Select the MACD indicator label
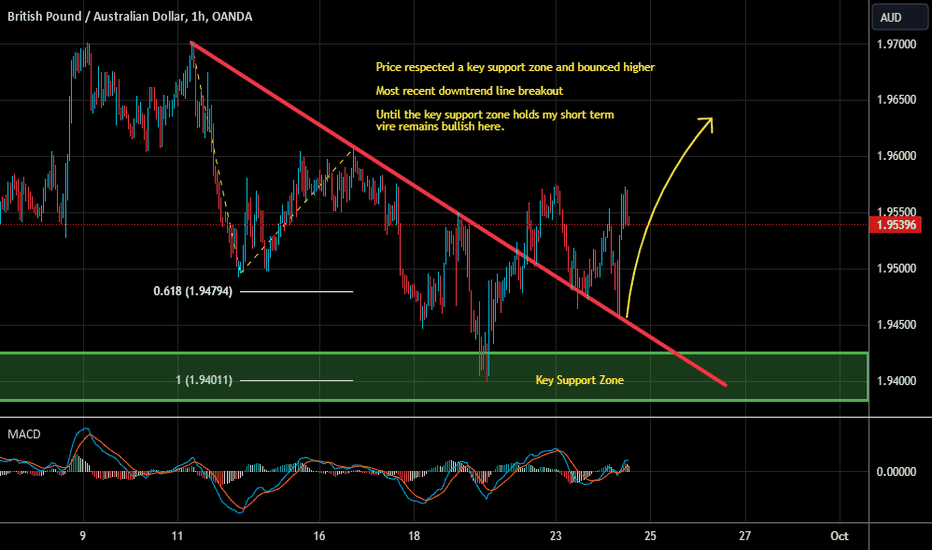This screenshot has height=550, width=932. pos(24,435)
